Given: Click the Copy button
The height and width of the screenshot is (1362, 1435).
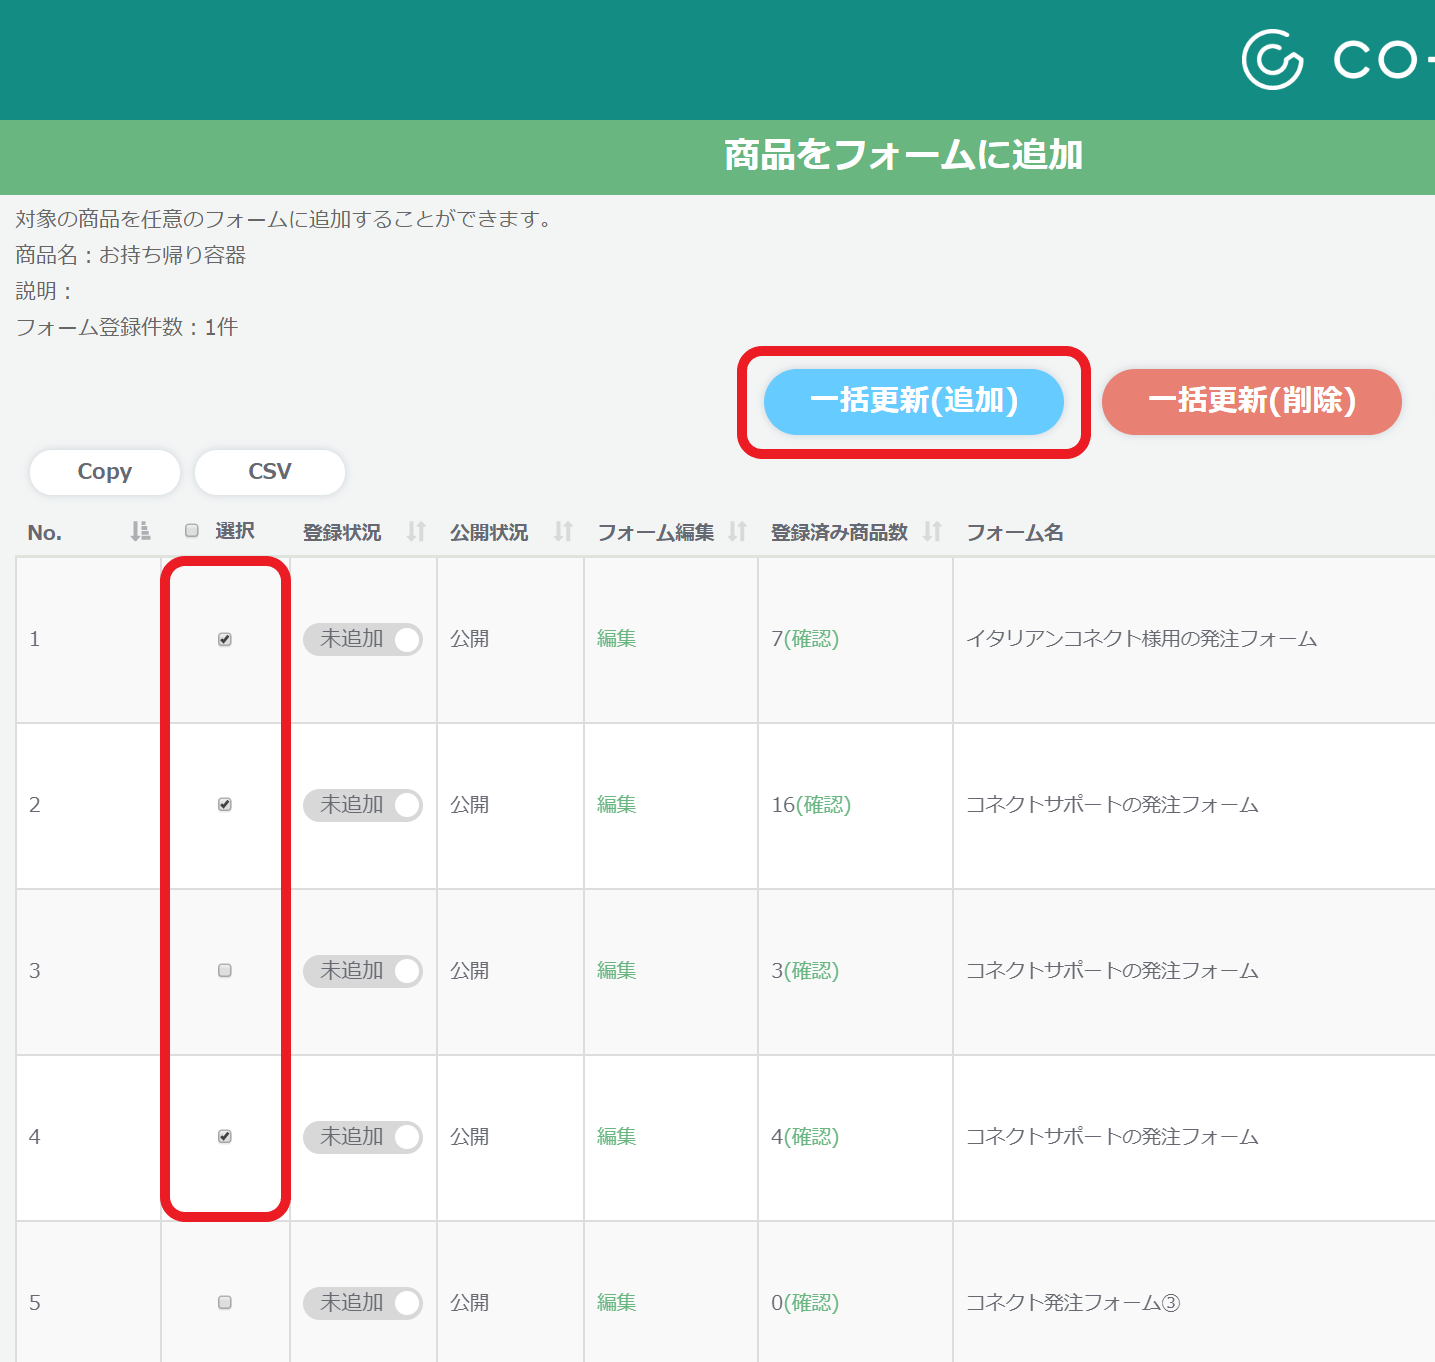Looking at the screenshot, I should coord(105,472).
